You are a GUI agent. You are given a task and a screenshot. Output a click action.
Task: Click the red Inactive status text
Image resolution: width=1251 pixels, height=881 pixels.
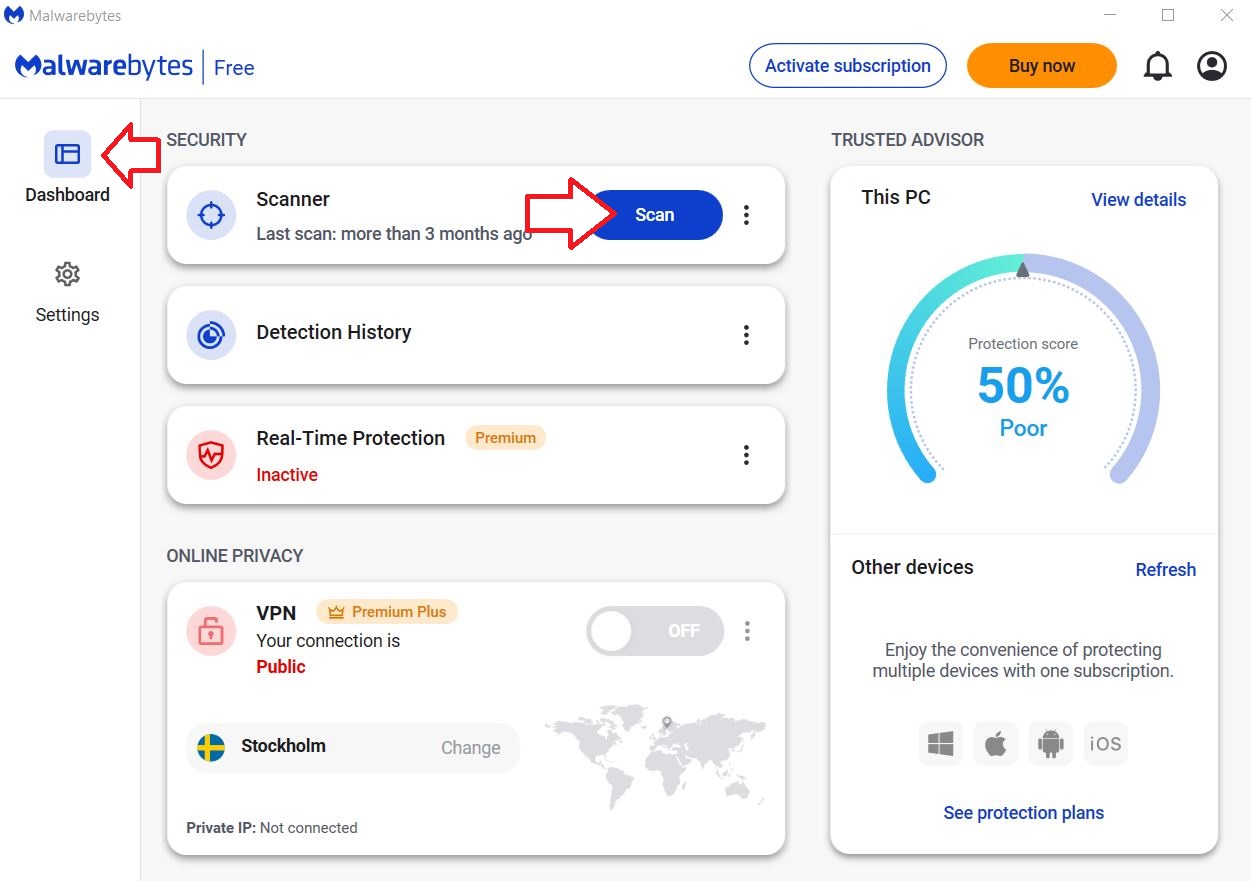[x=287, y=475]
